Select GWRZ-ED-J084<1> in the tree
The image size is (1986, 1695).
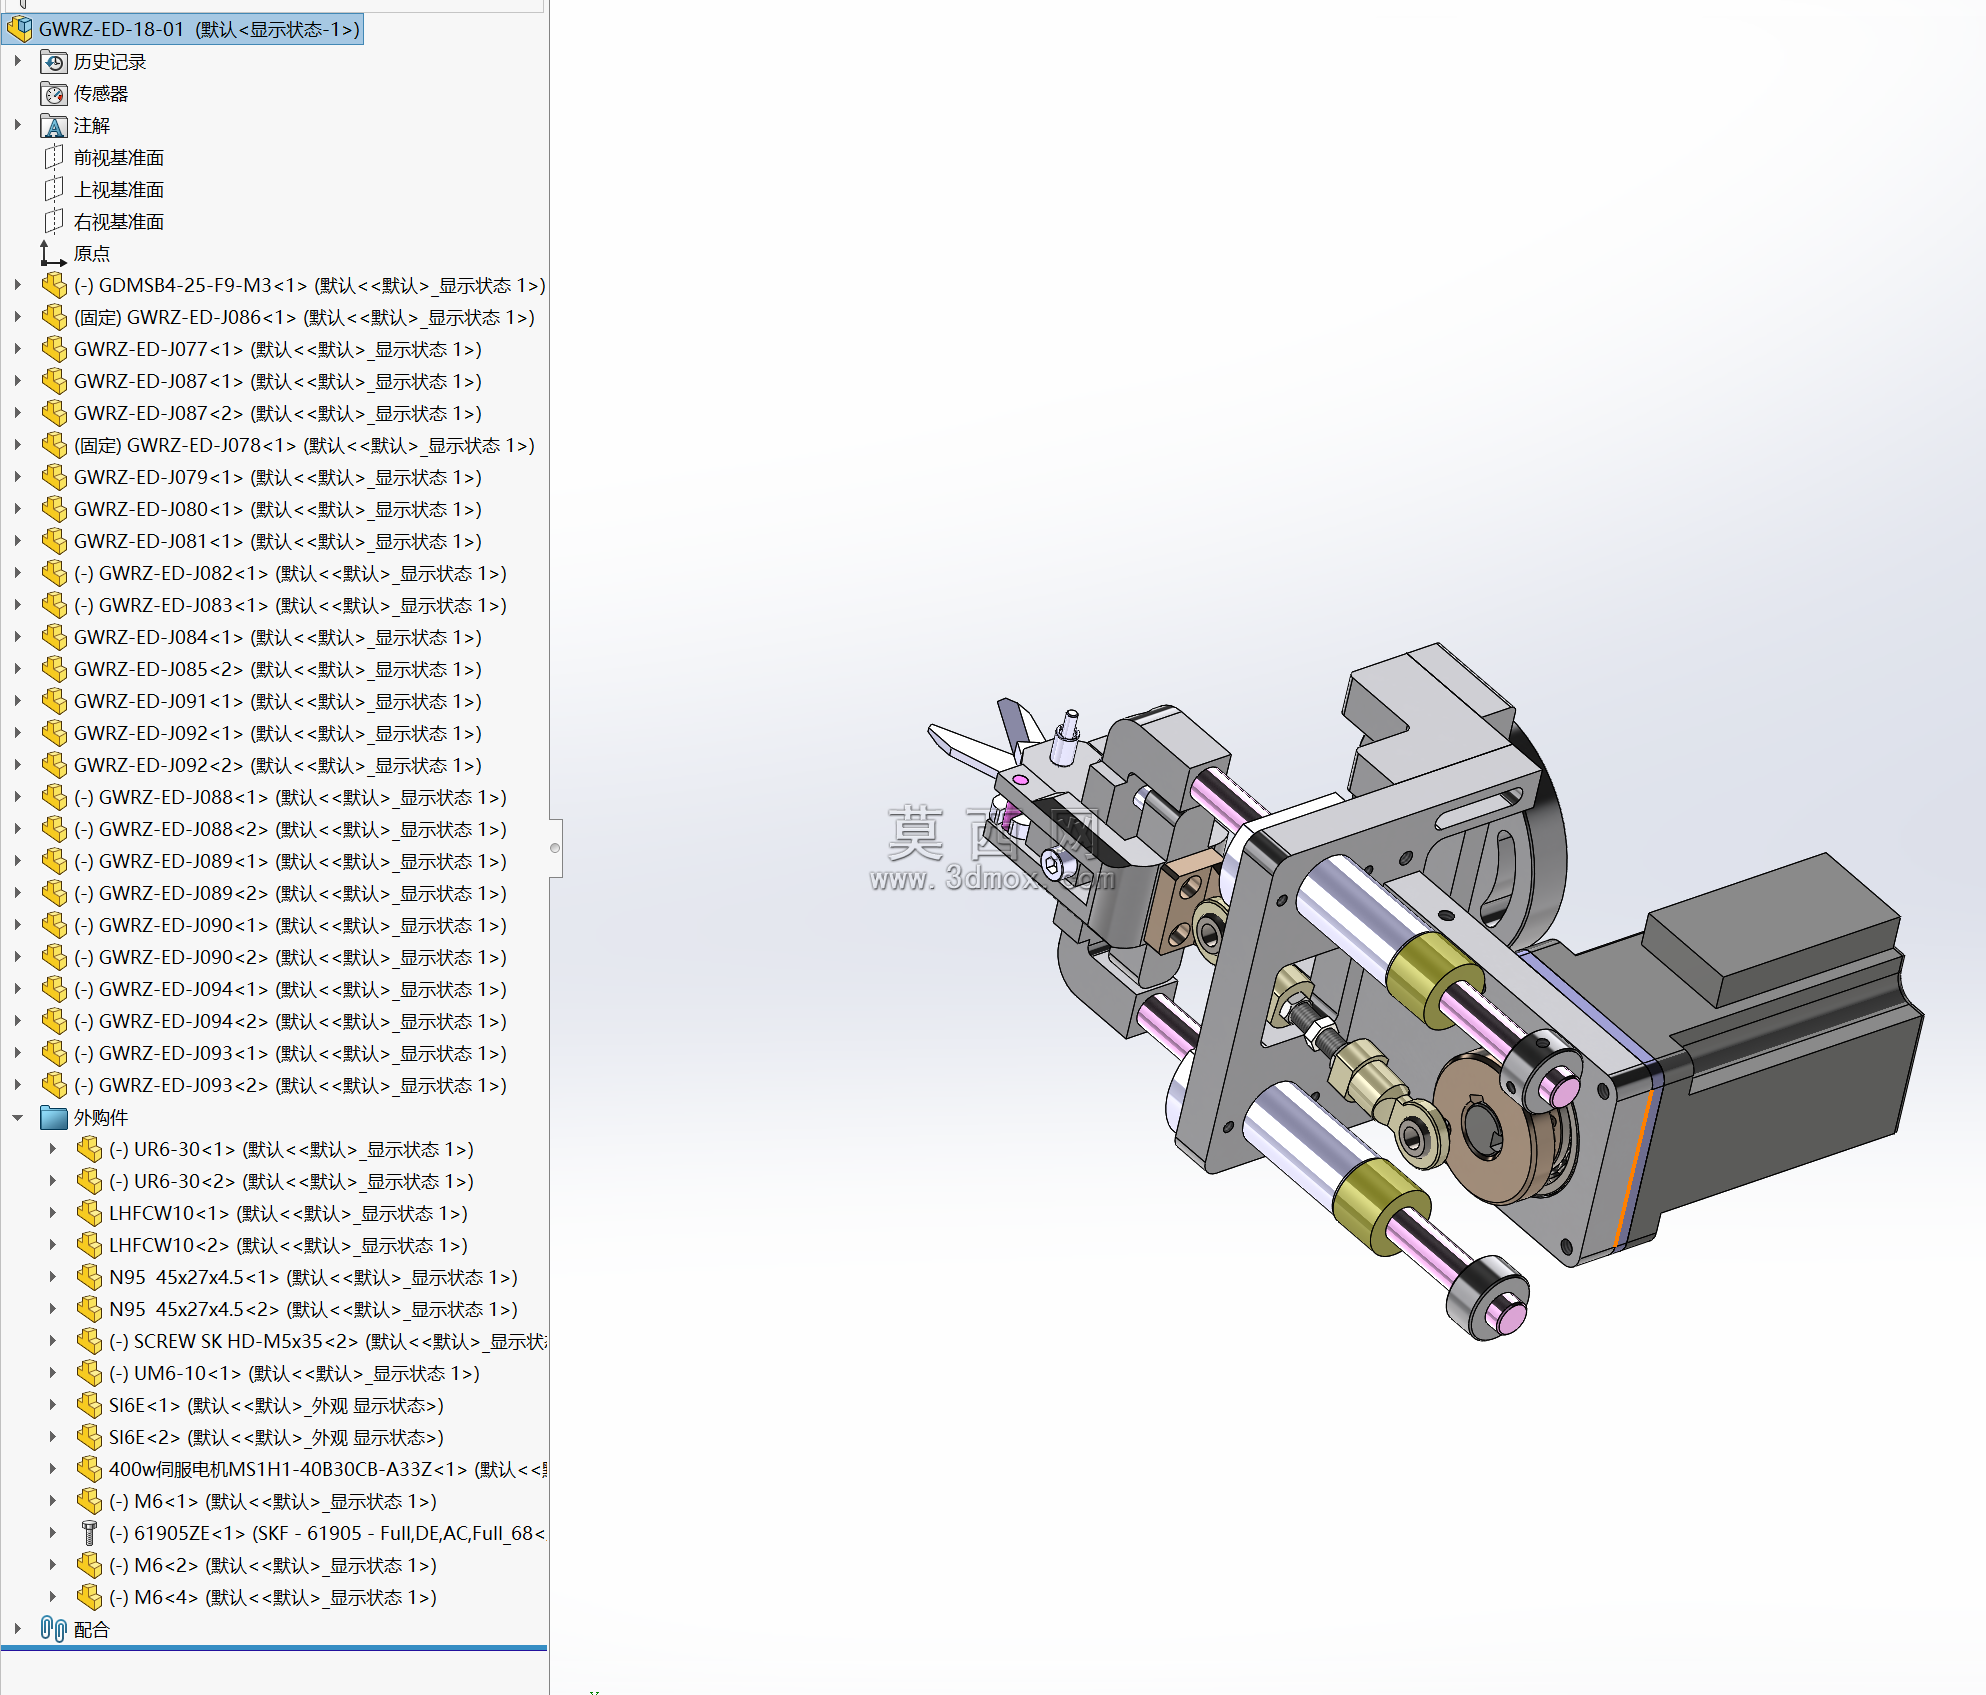click(277, 637)
